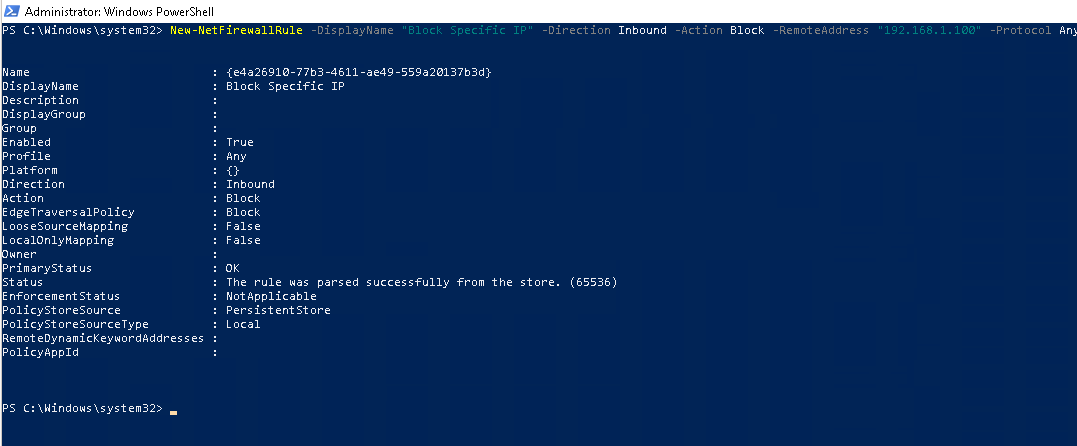1077x446 pixels.
Task: Click the EnforcementStatus value NotApplicable
Action: (x=271, y=296)
